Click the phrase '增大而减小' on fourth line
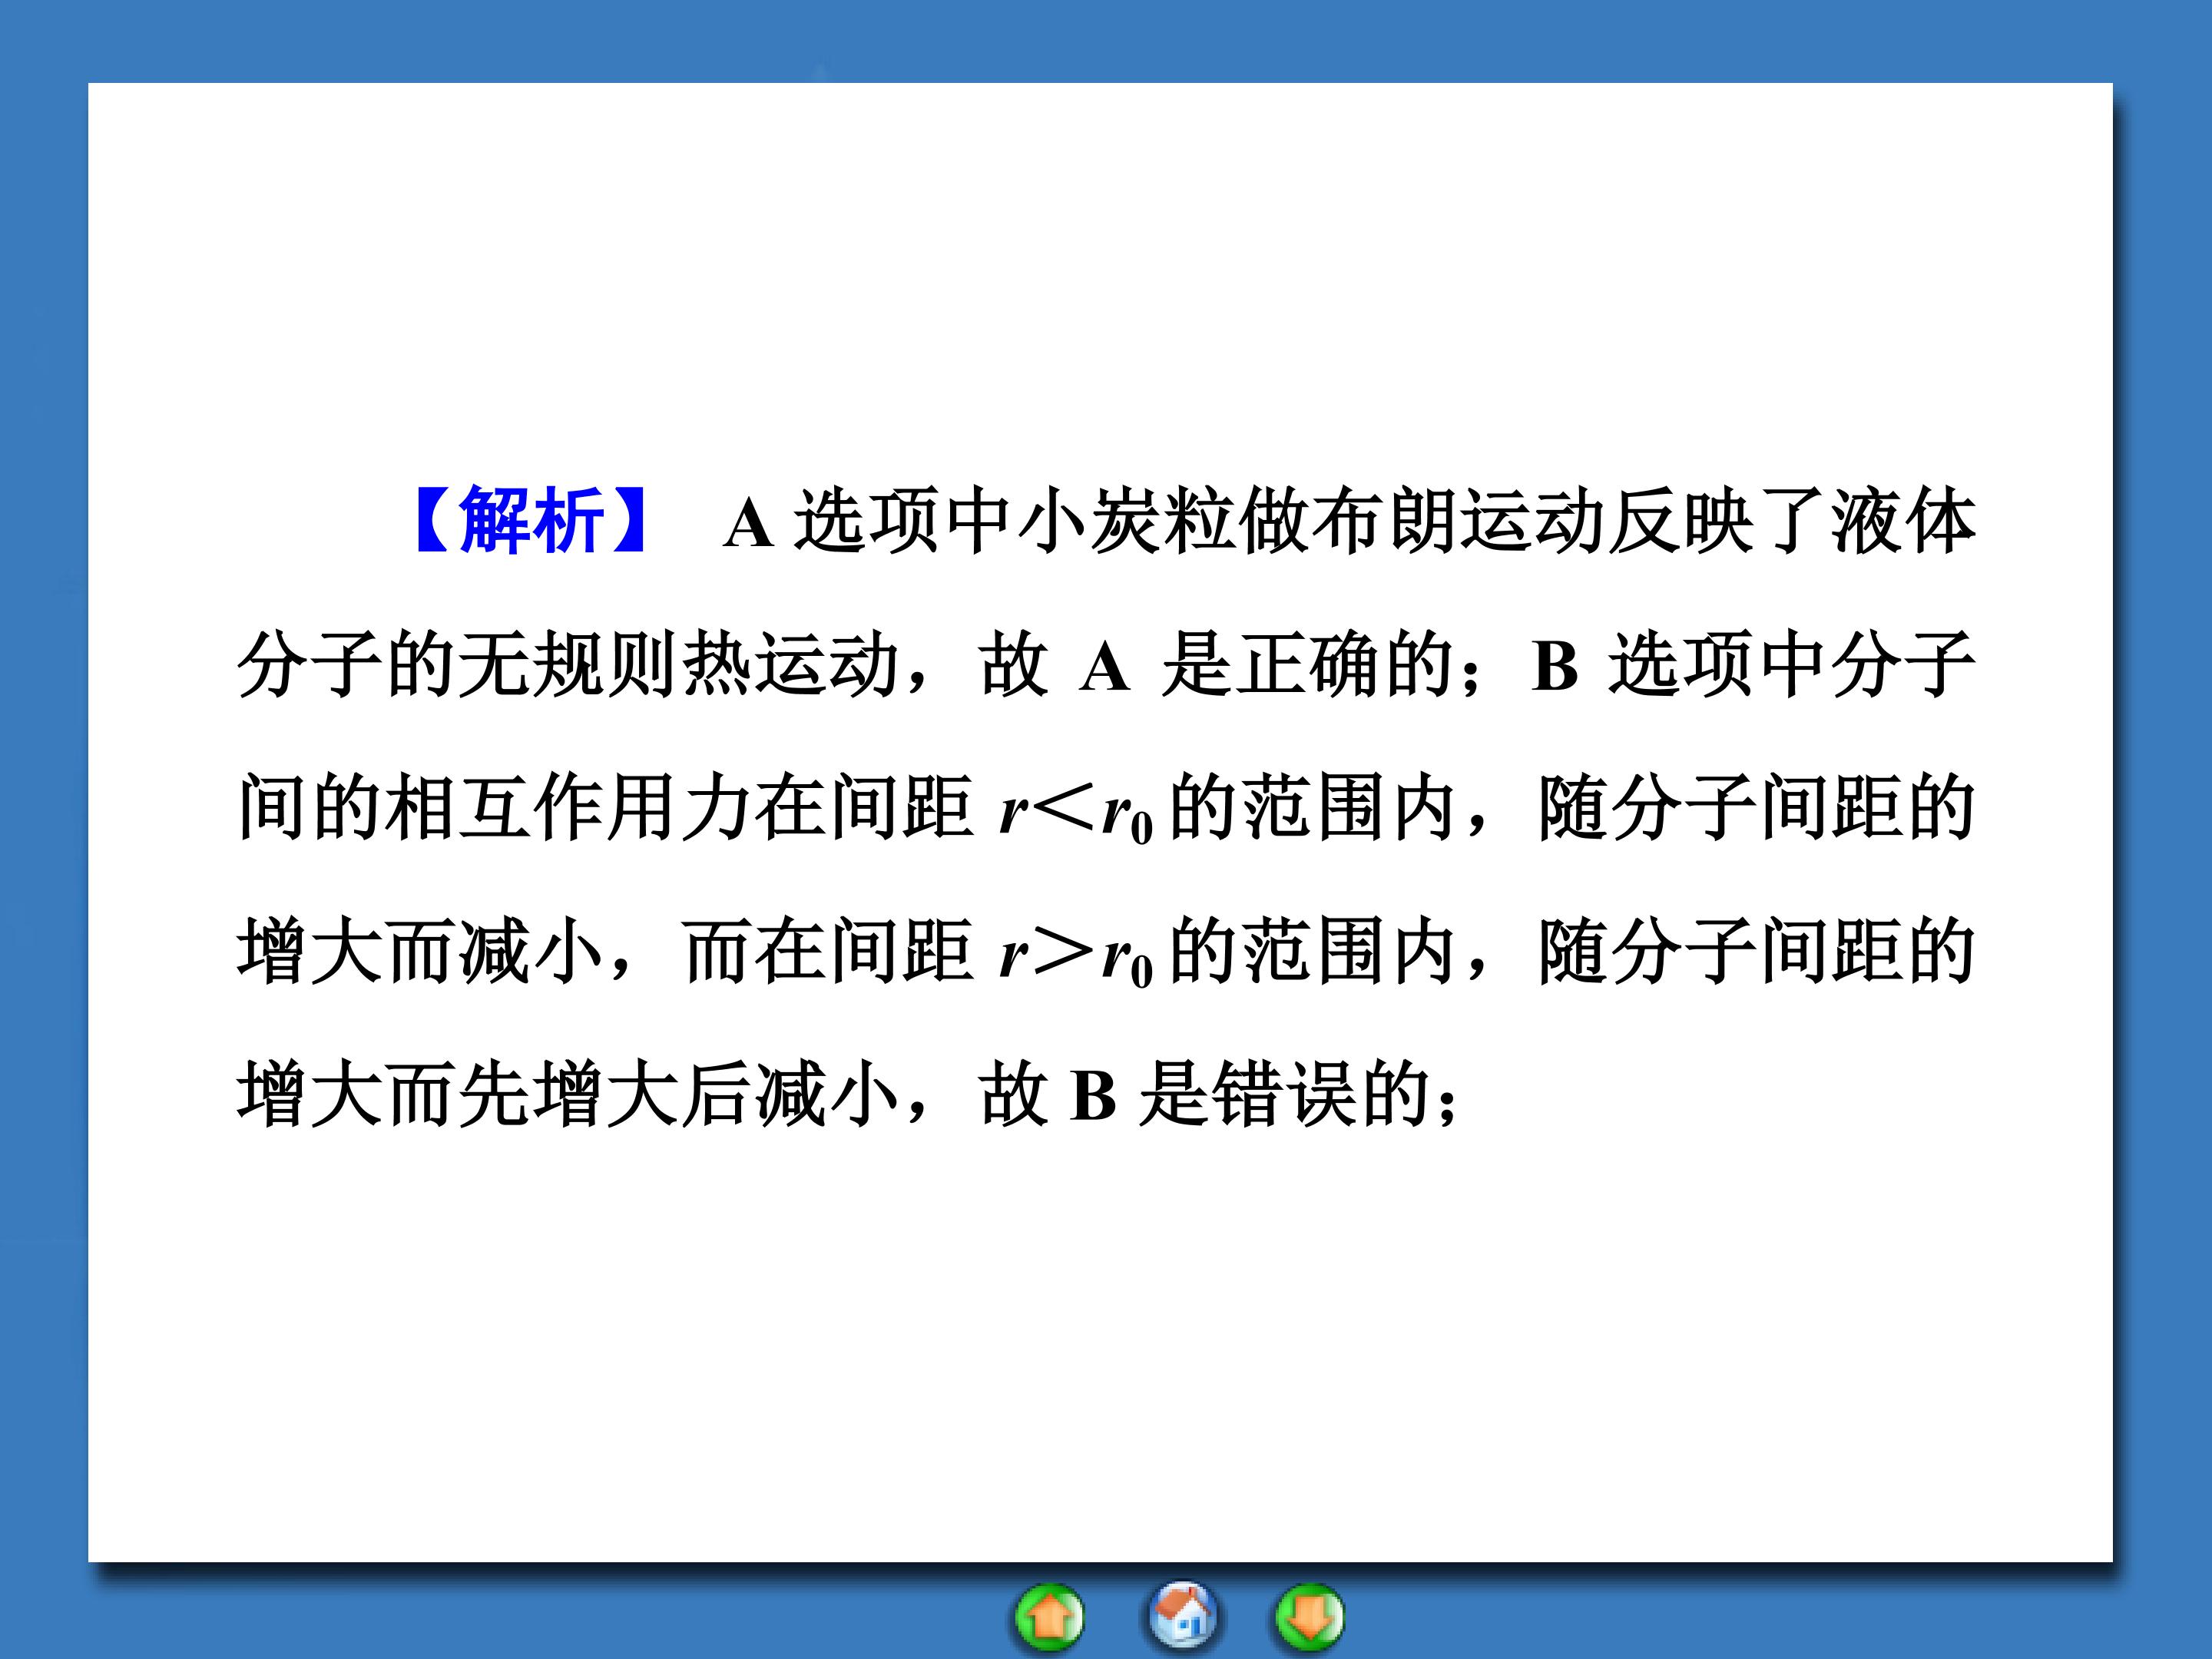The image size is (2212, 1659). click(421, 950)
